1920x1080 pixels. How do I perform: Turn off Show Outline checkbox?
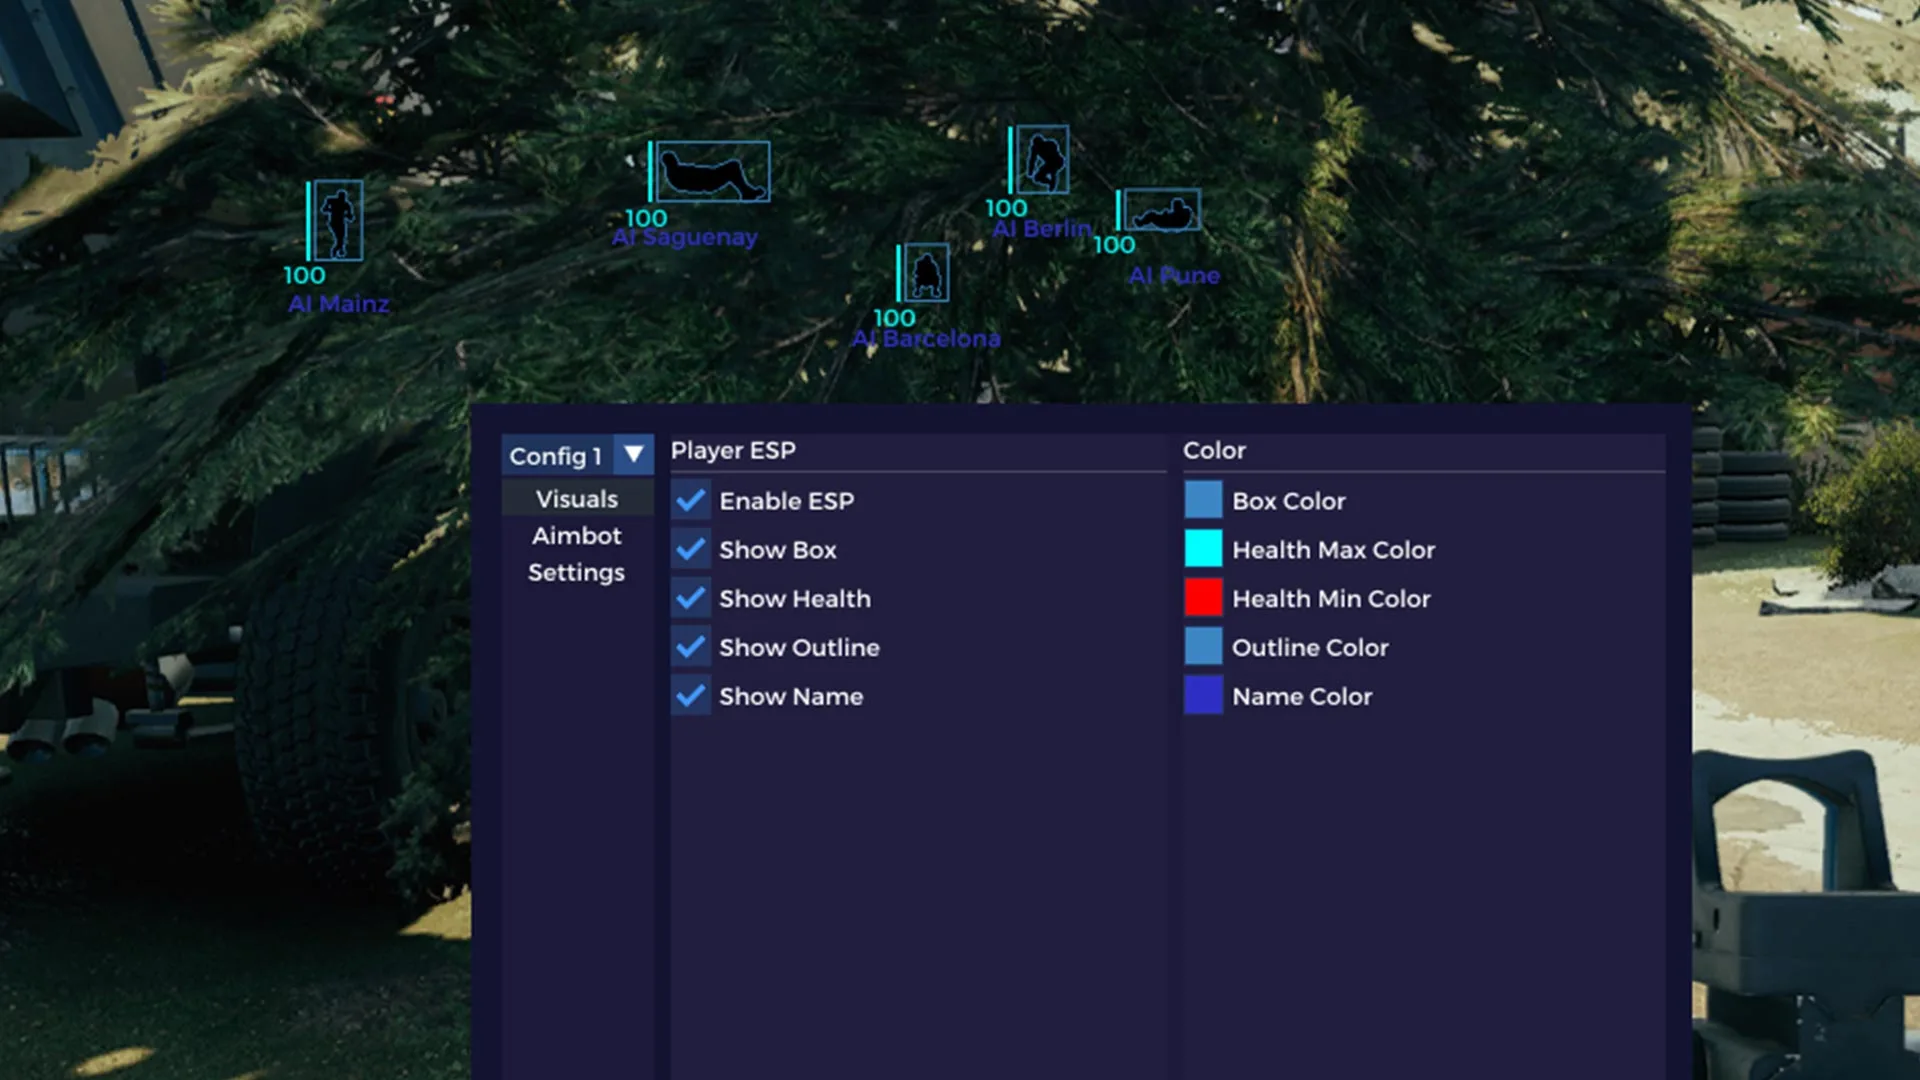[691, 647]
